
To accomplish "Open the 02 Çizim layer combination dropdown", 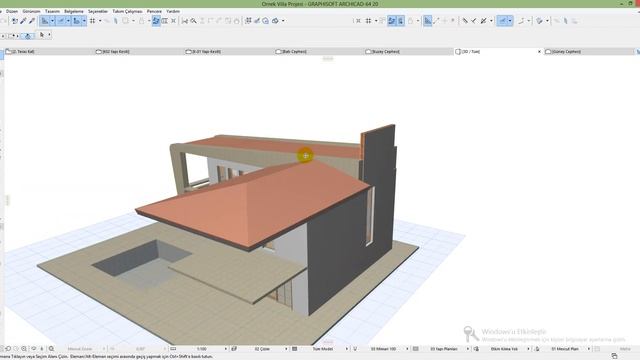I will click(x=286, y=349).
